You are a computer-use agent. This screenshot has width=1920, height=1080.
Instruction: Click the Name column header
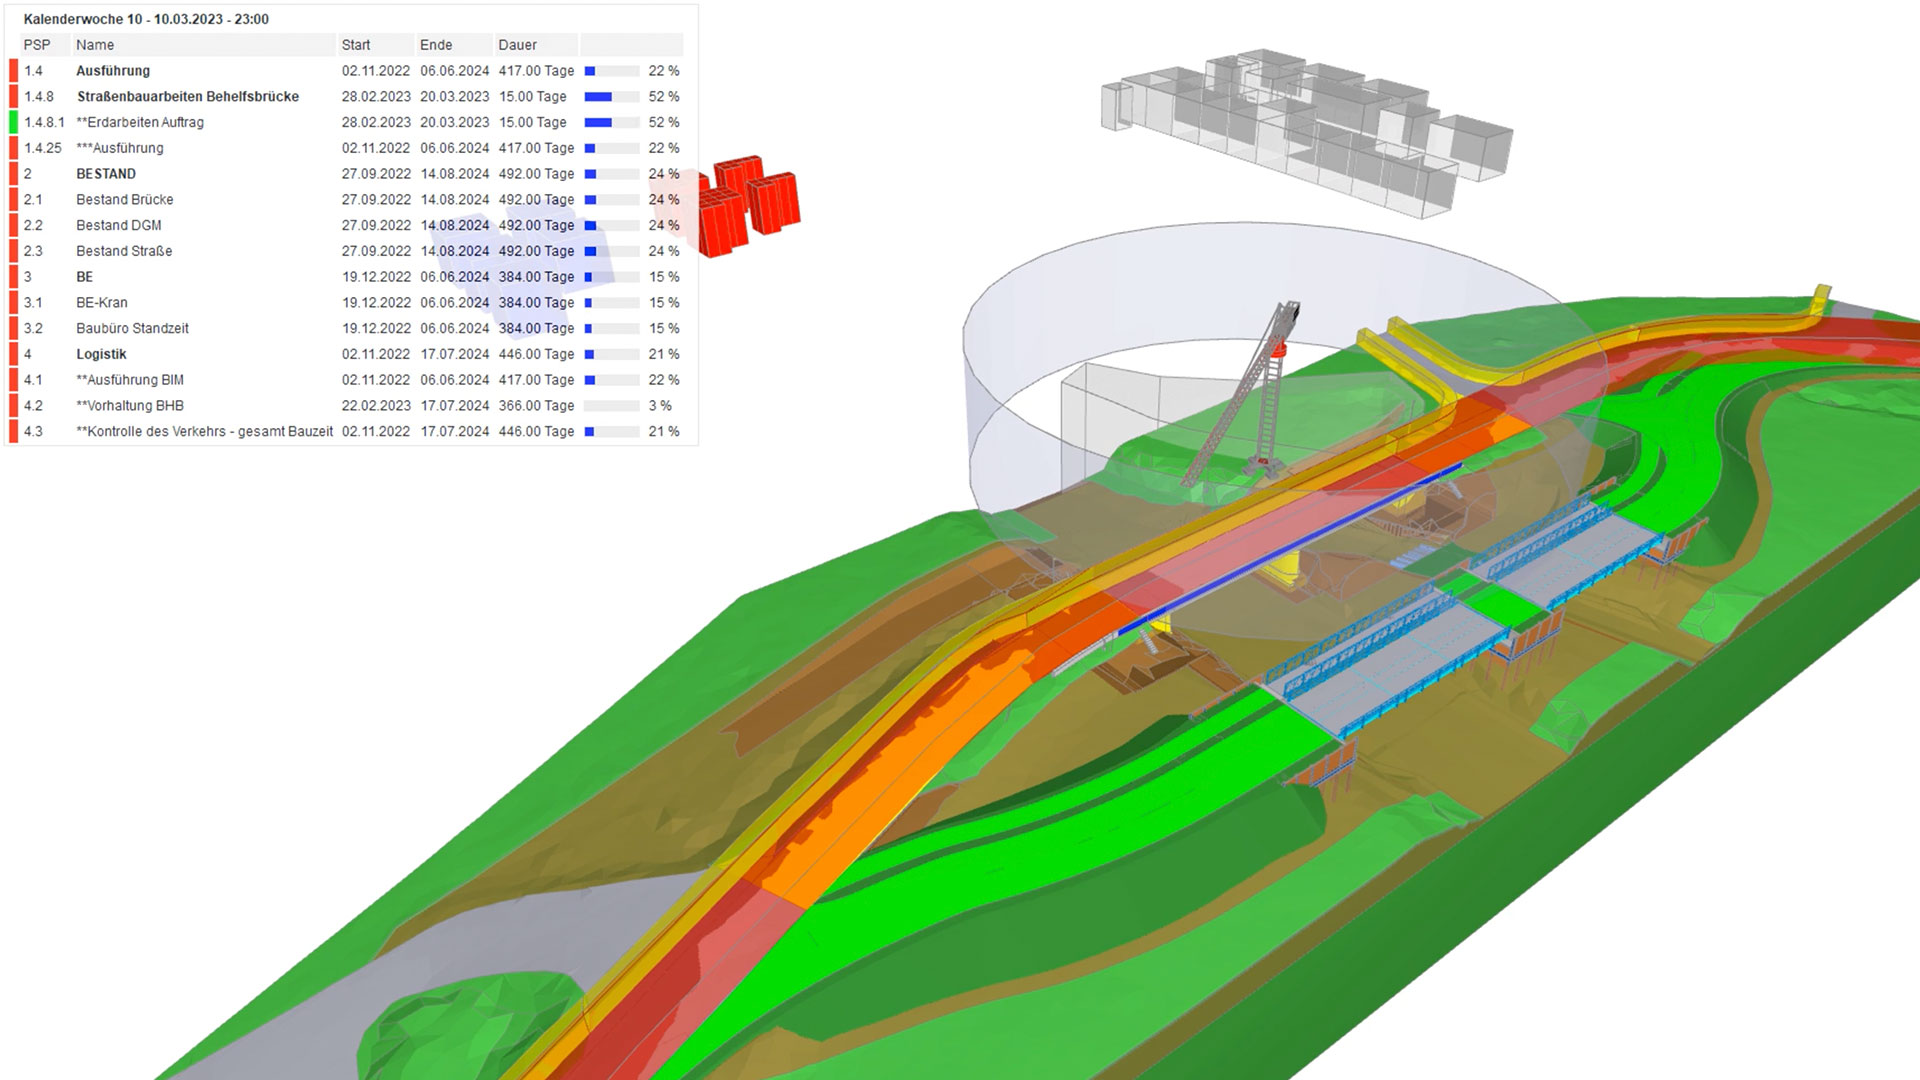(95, 45)
